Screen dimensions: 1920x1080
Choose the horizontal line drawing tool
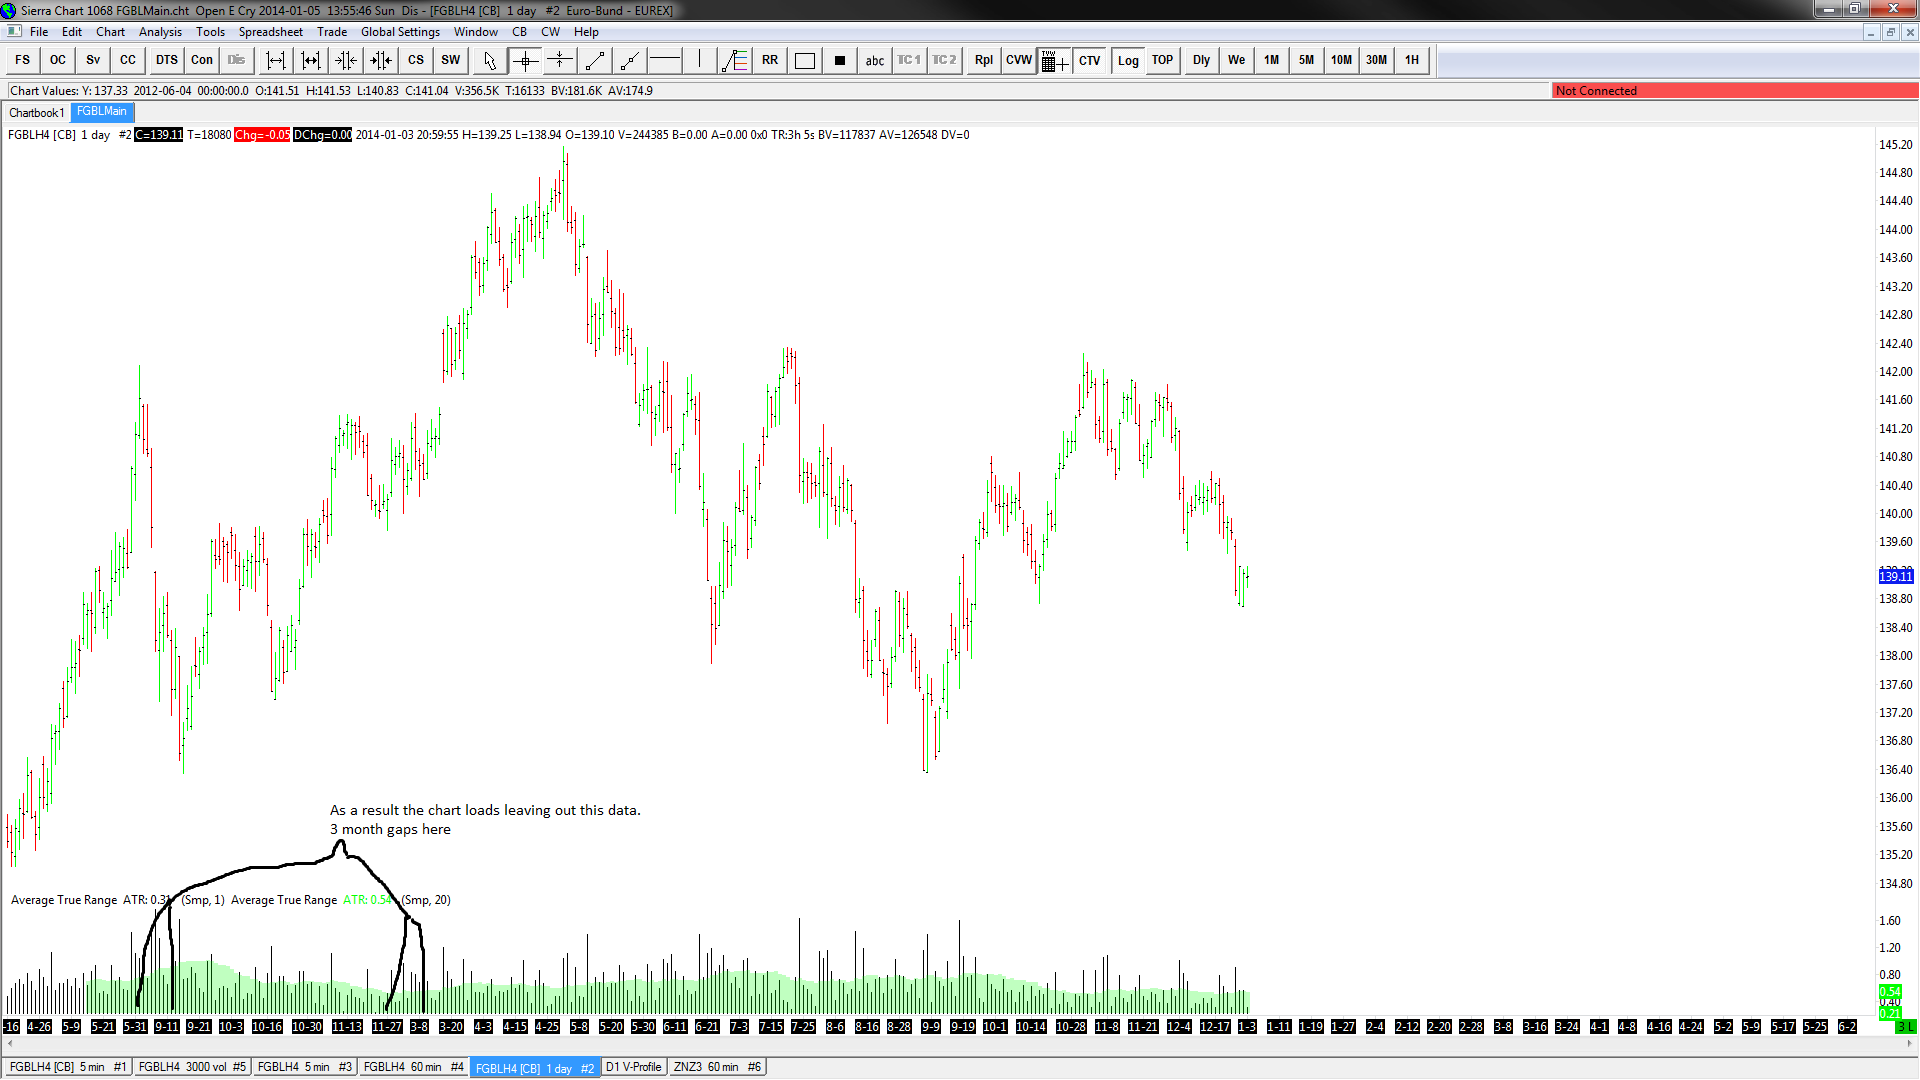[x=664, y=61]
